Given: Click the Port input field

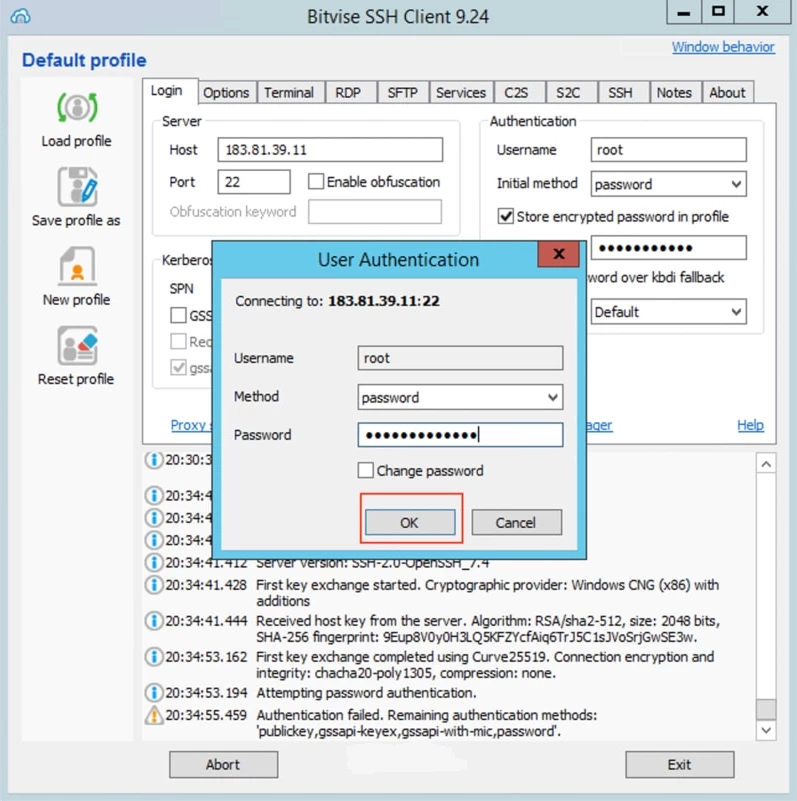Looking at the screenshot, I should point(254,181).
